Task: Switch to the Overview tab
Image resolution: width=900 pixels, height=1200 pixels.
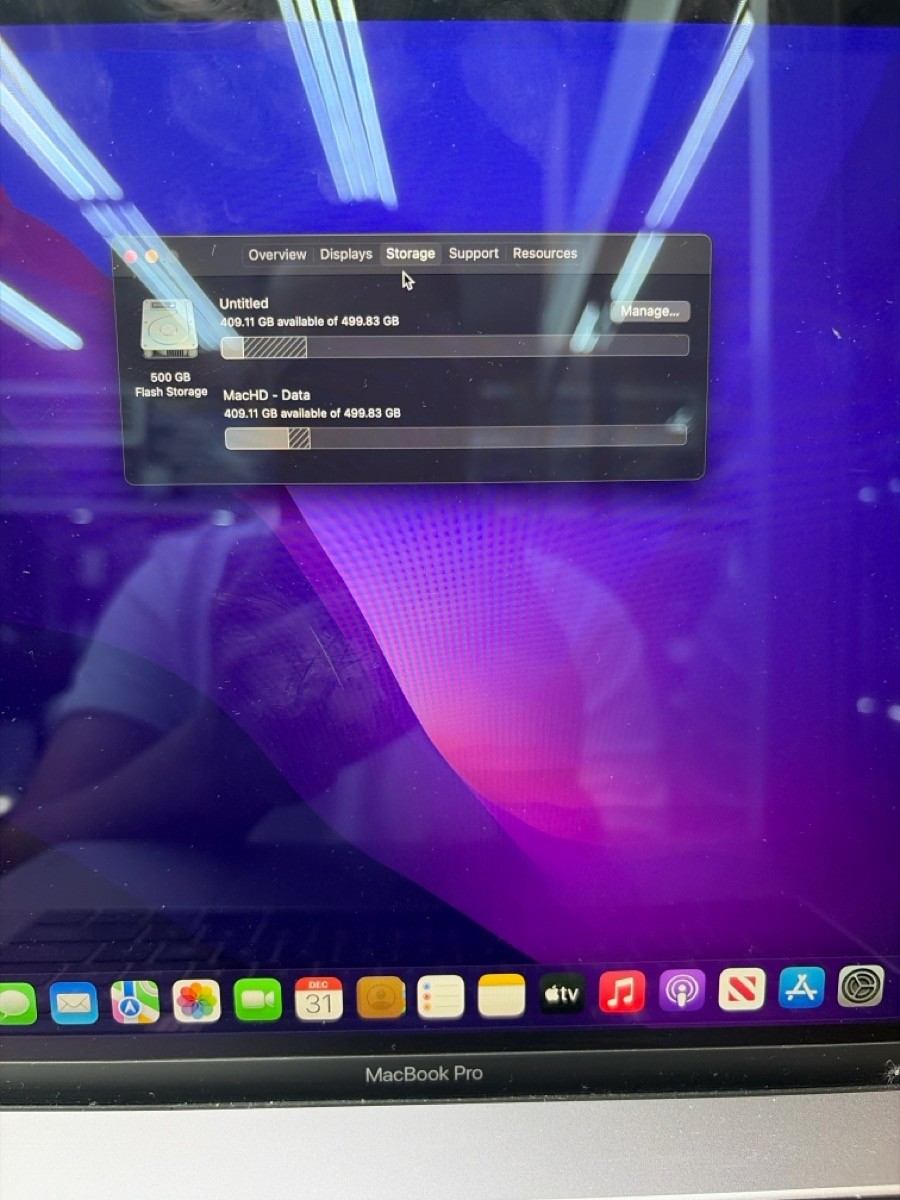Action: pos(277,255)
